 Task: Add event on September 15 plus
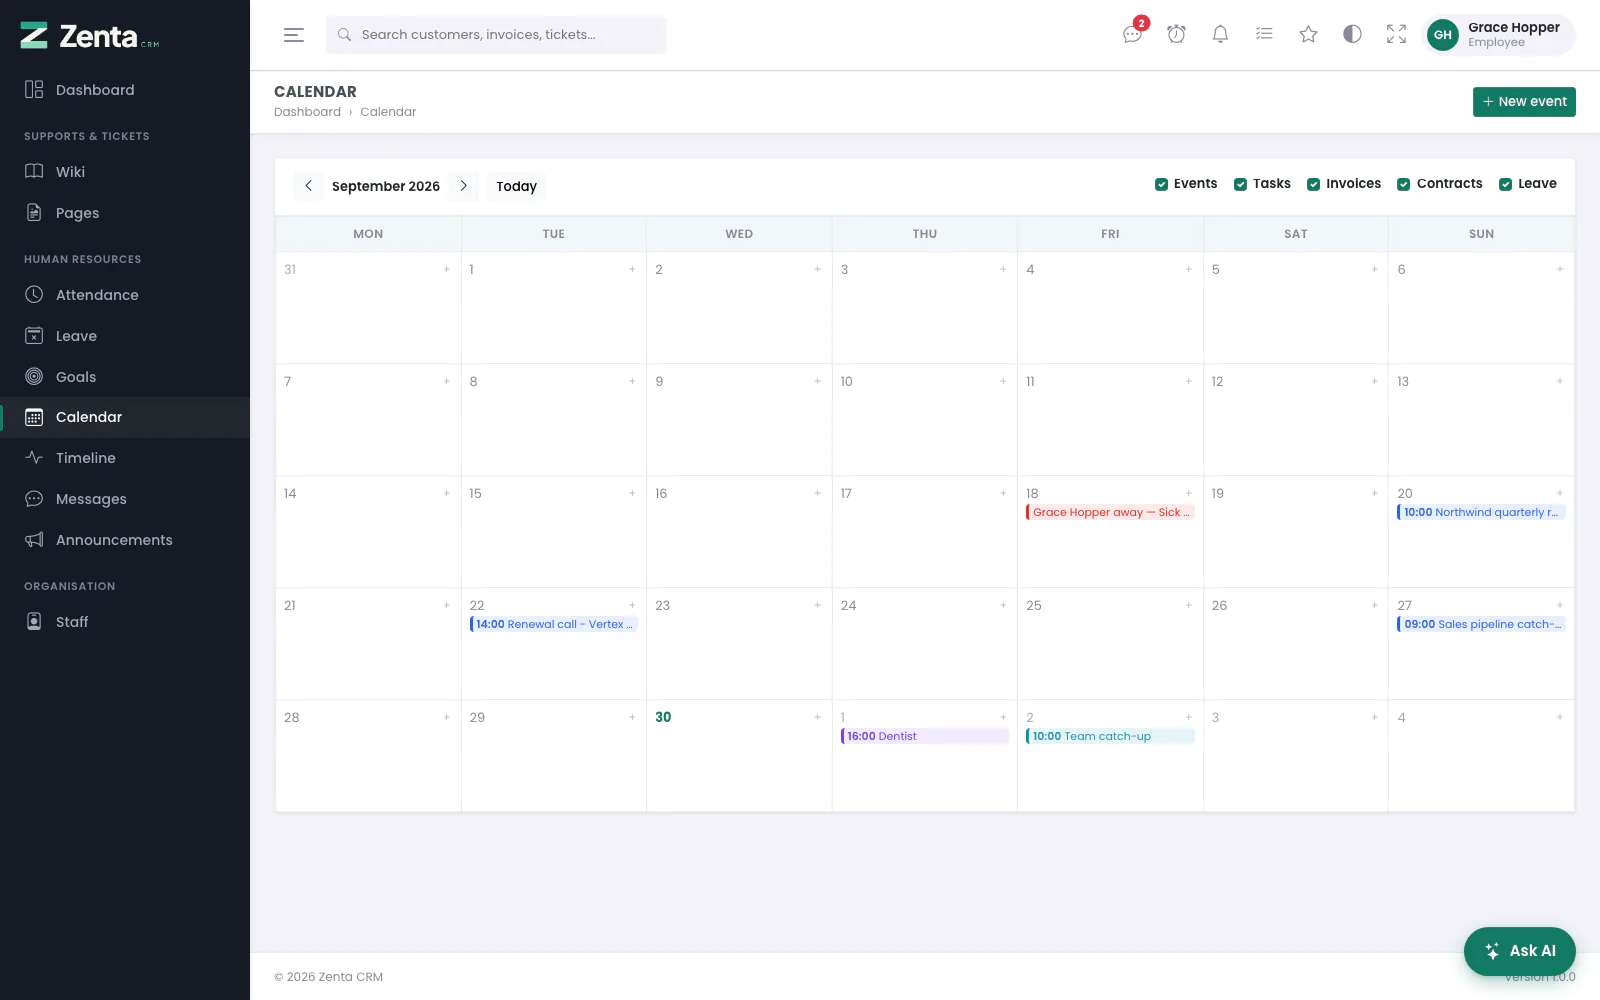(632, 493)
